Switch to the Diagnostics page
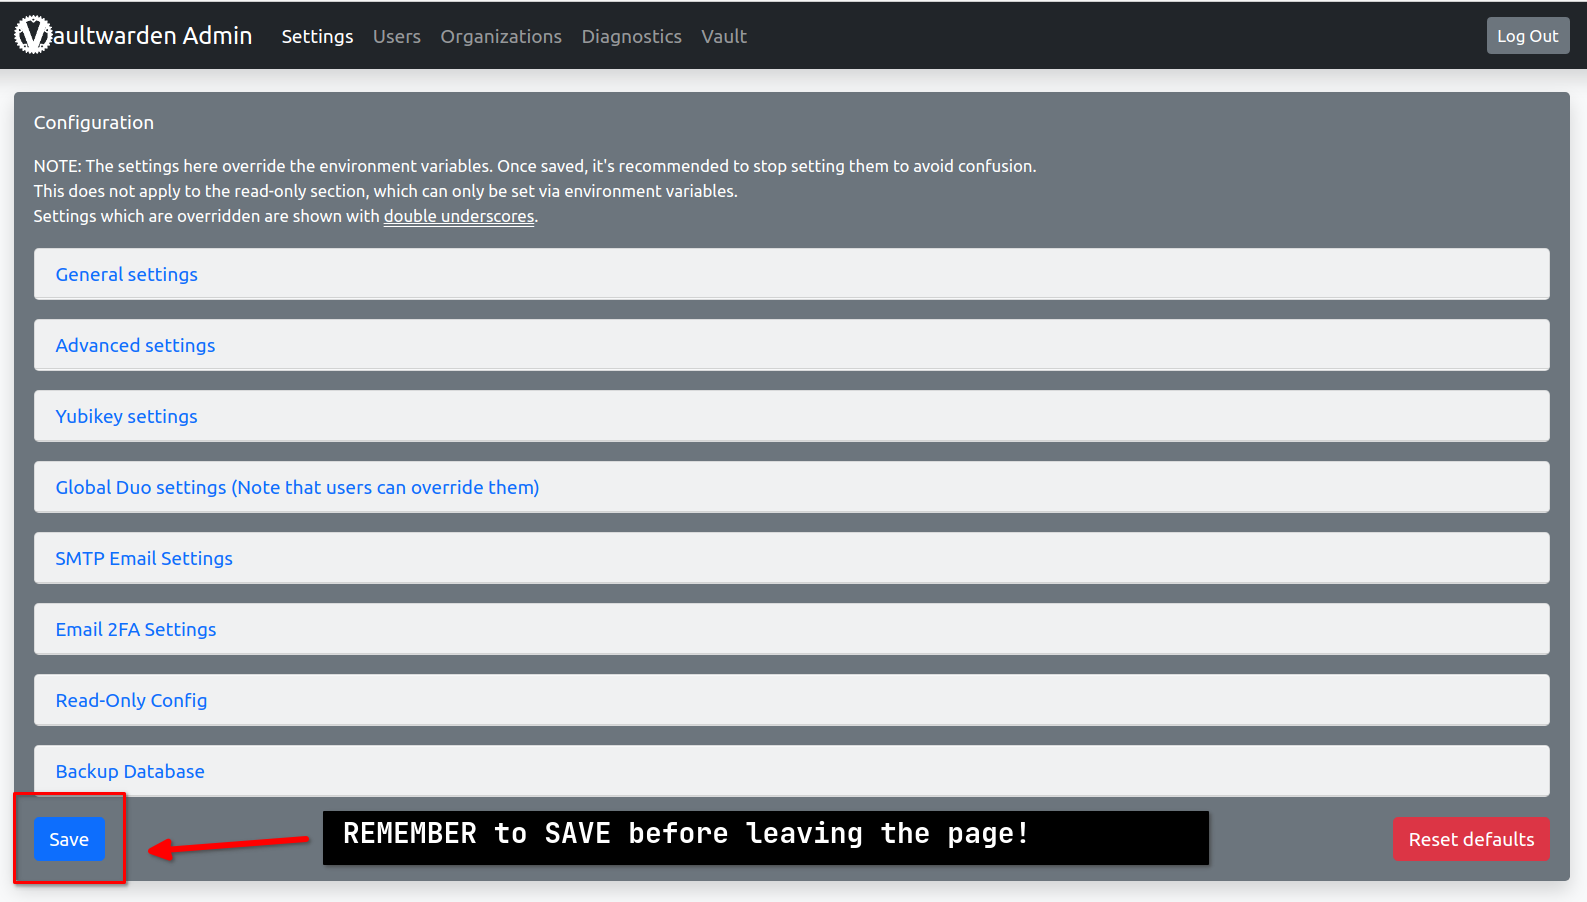The image size is (1587, 902). point(631,36)
